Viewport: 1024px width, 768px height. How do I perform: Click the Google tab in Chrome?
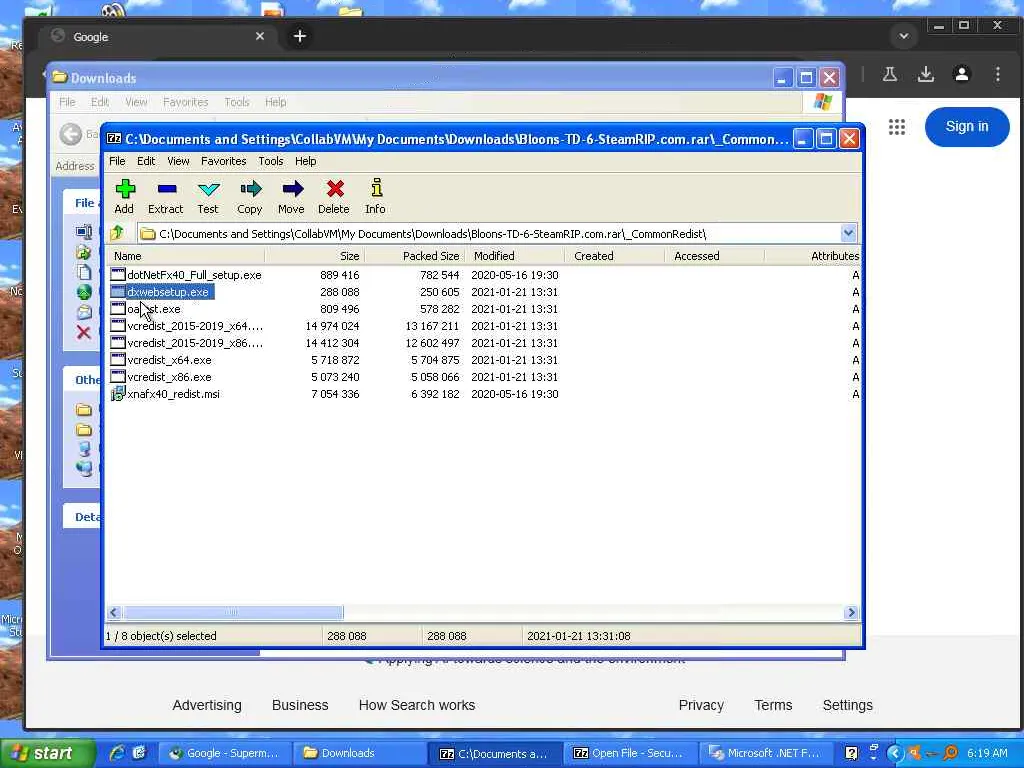pyautogui.click(x=159, y=37)
